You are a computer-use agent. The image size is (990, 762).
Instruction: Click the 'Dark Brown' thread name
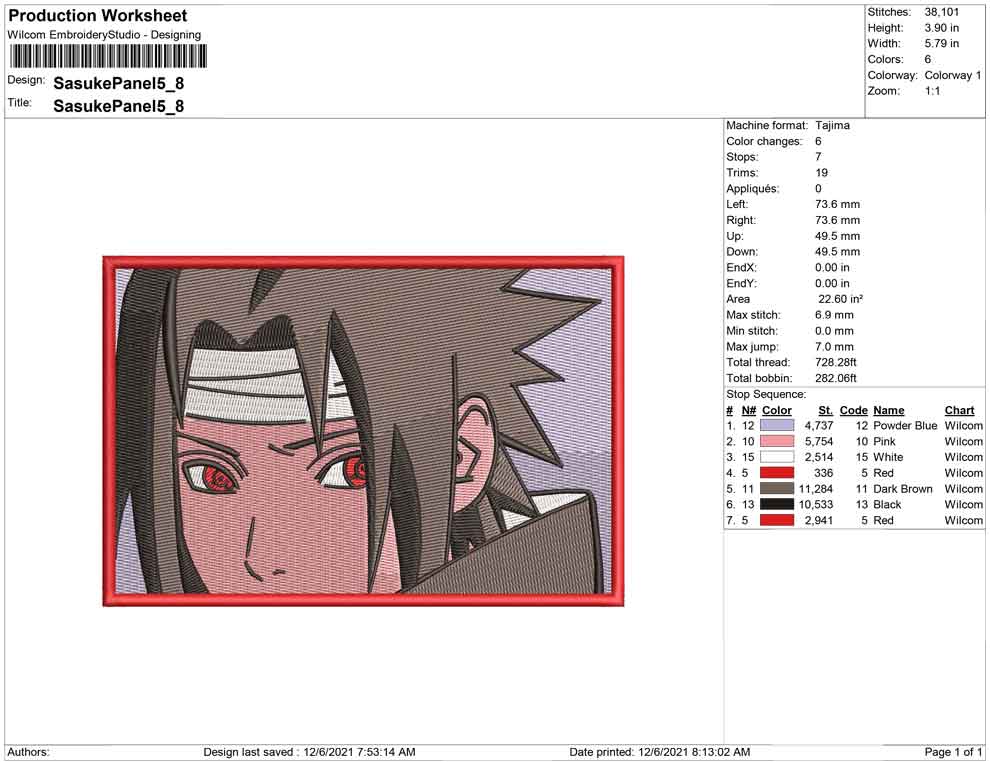(902, 489)
